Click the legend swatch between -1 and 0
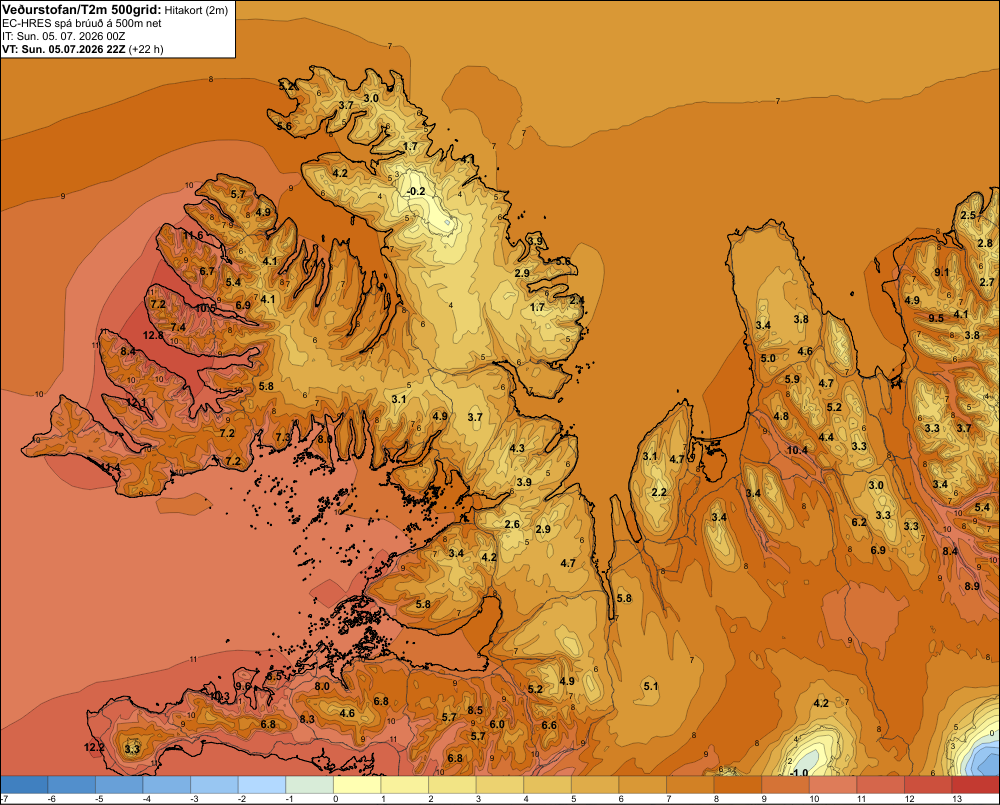The image size is (1000, 805). click(310, 784)
